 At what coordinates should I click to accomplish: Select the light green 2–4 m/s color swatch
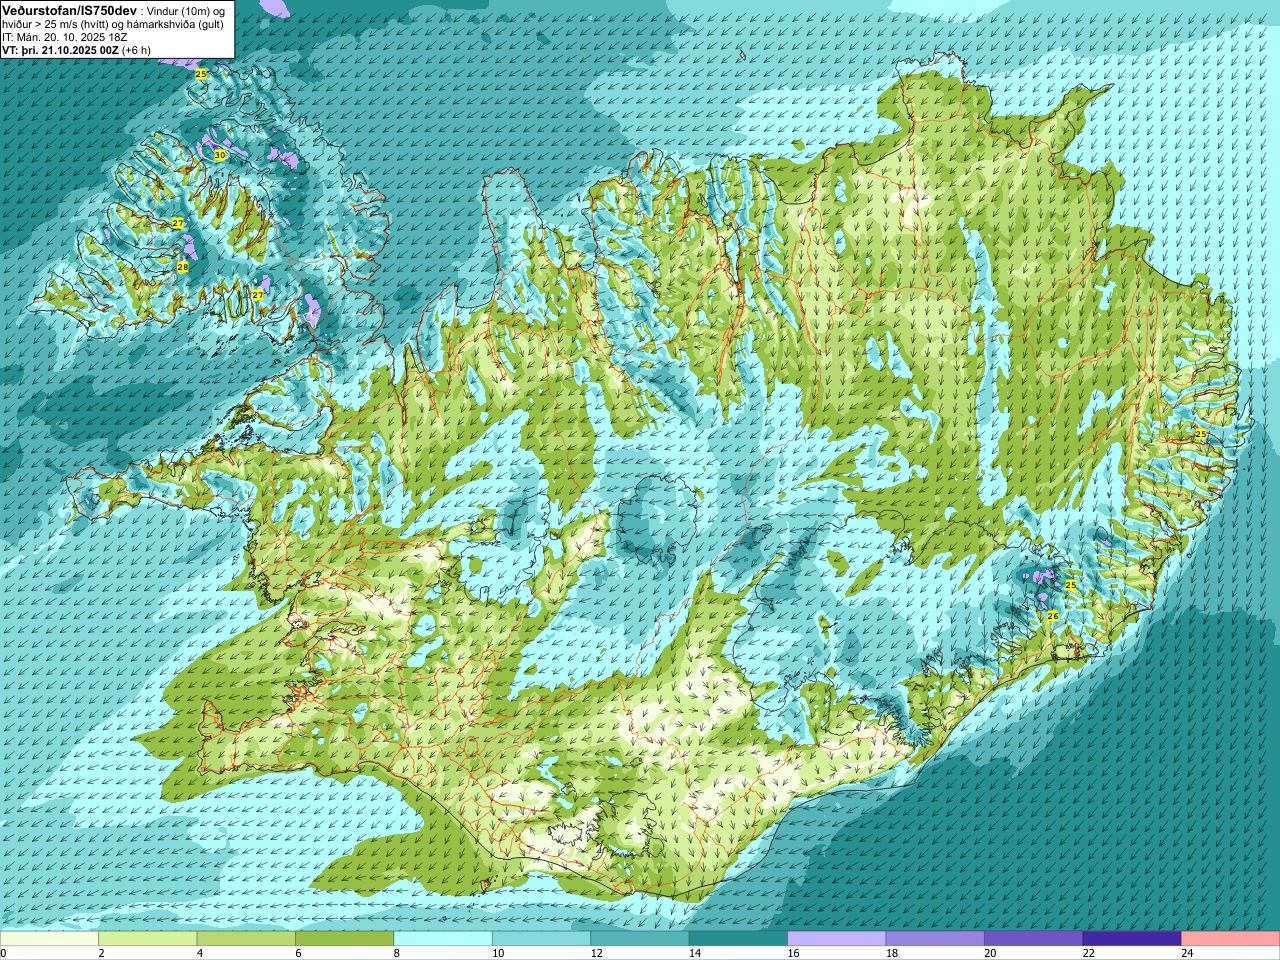[148, 939]
